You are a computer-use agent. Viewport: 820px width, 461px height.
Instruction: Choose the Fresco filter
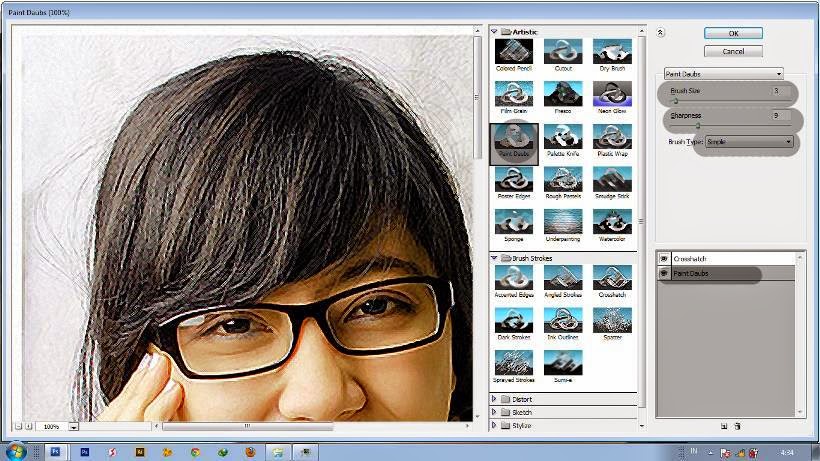(x=563, y=94)
